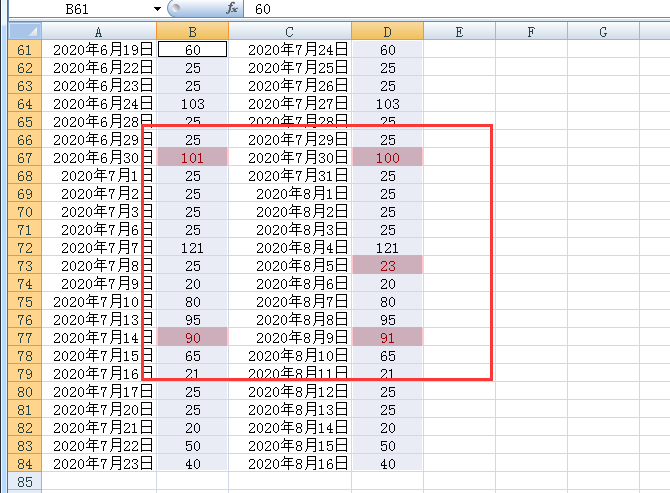Select row 85 header
The height and width of the screenshot is (493, 670).
tap(25, 481)
